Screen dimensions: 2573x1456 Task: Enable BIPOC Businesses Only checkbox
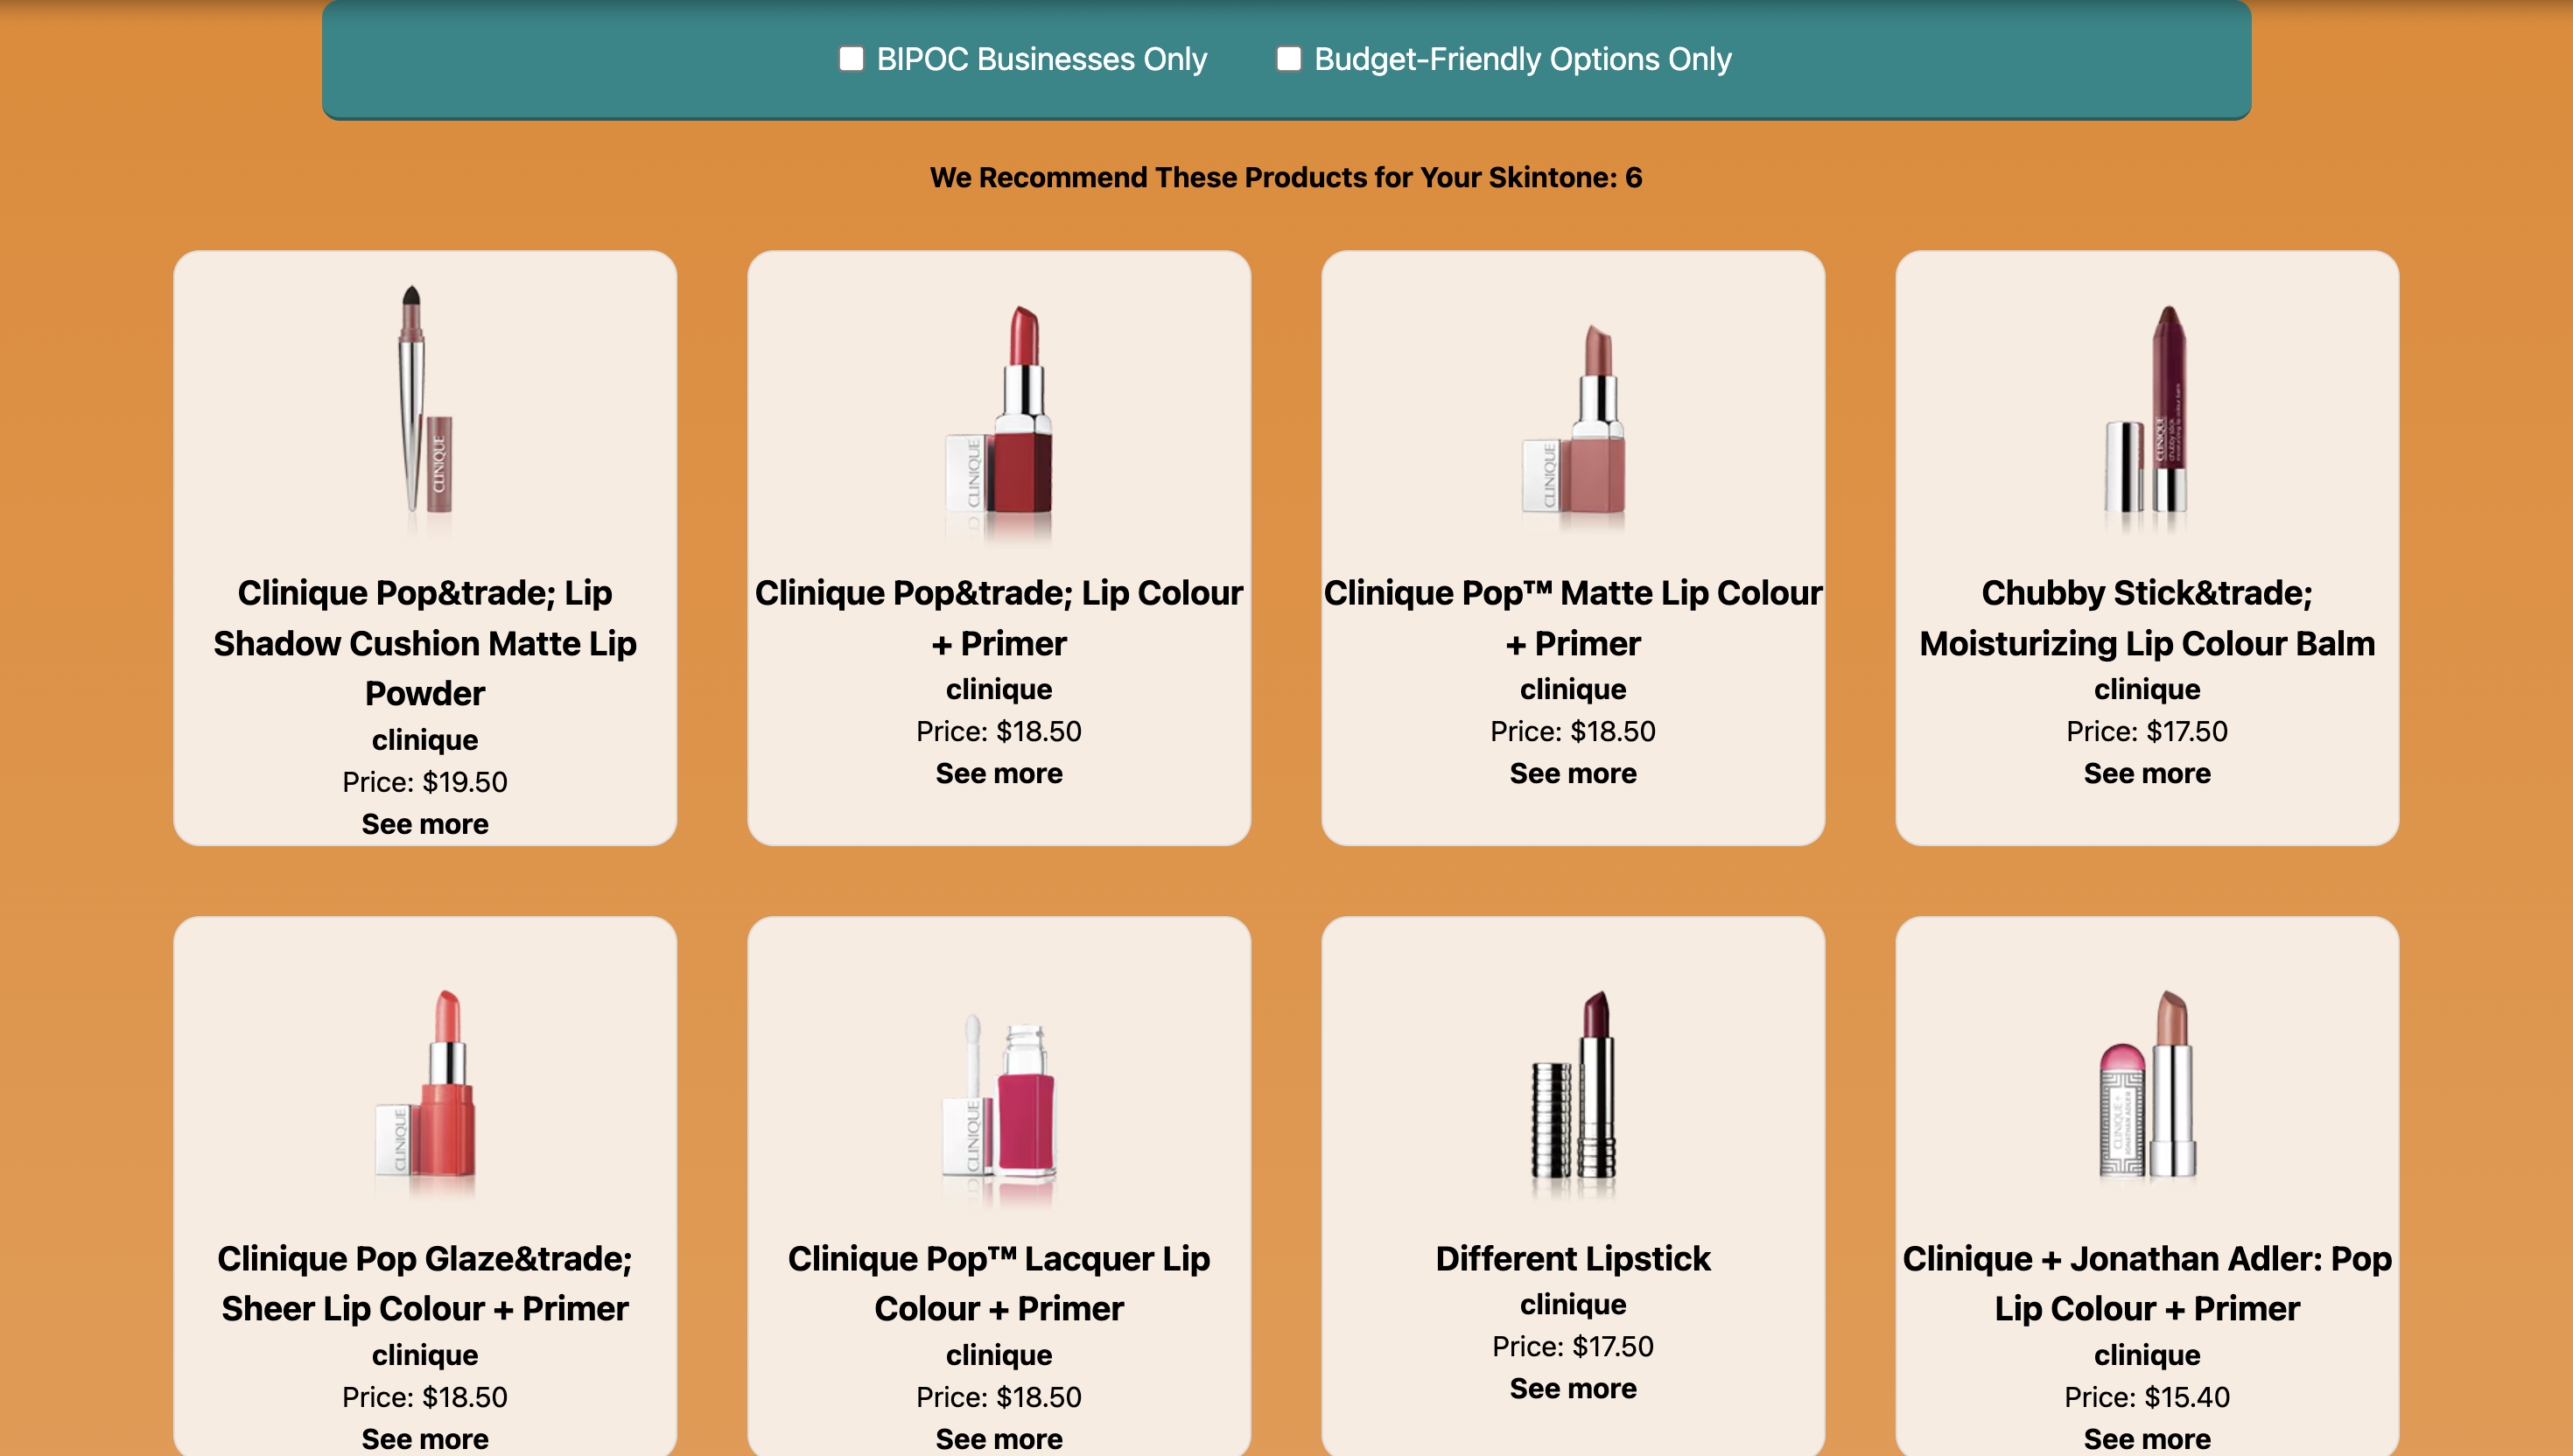(x=851, y=59)
